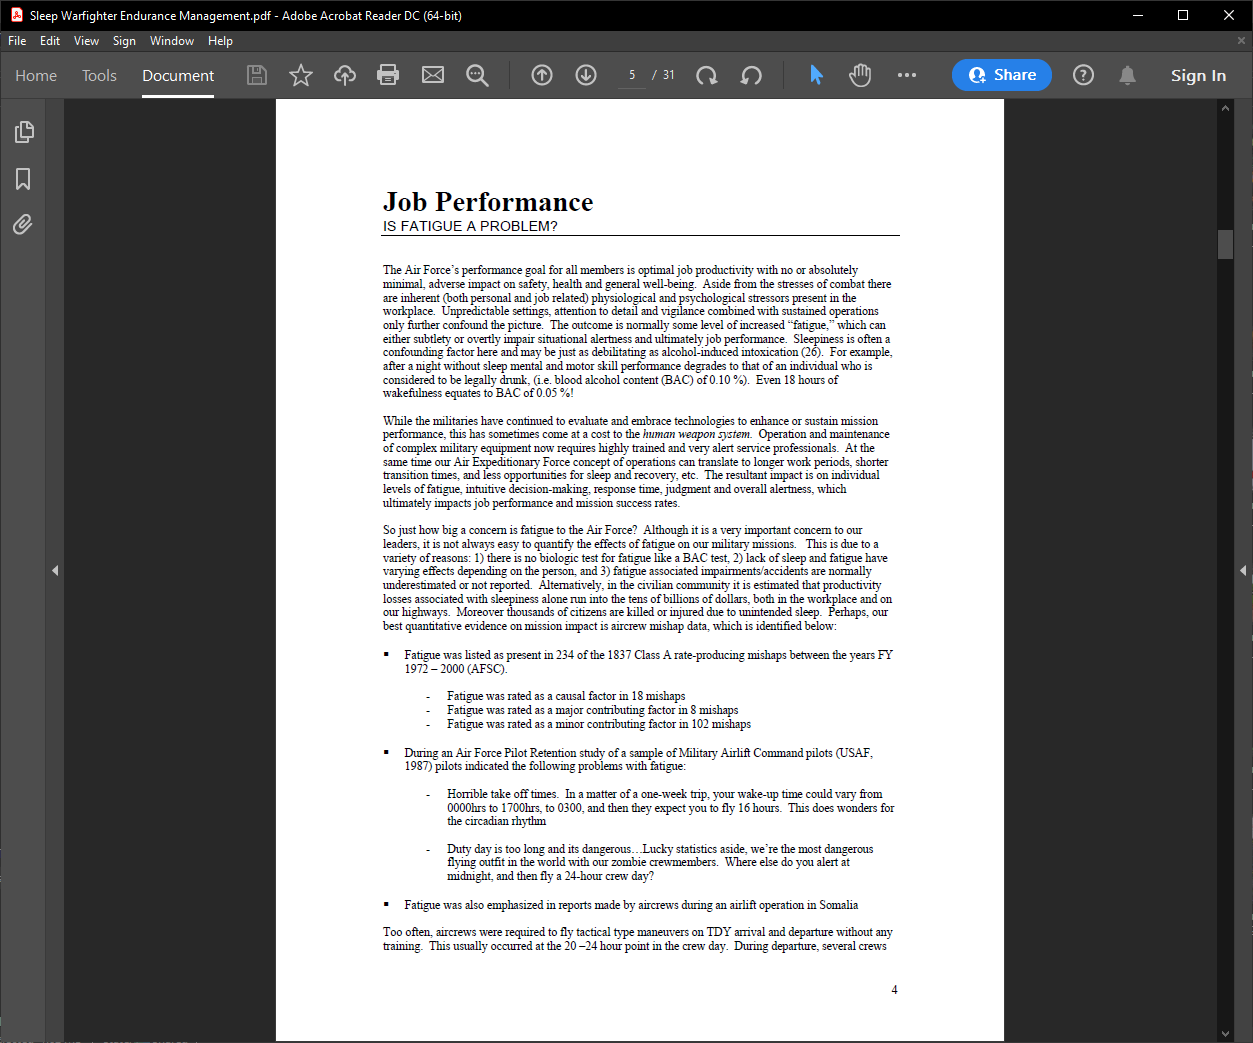Click the vertical scrollbar thumb

1225,244
